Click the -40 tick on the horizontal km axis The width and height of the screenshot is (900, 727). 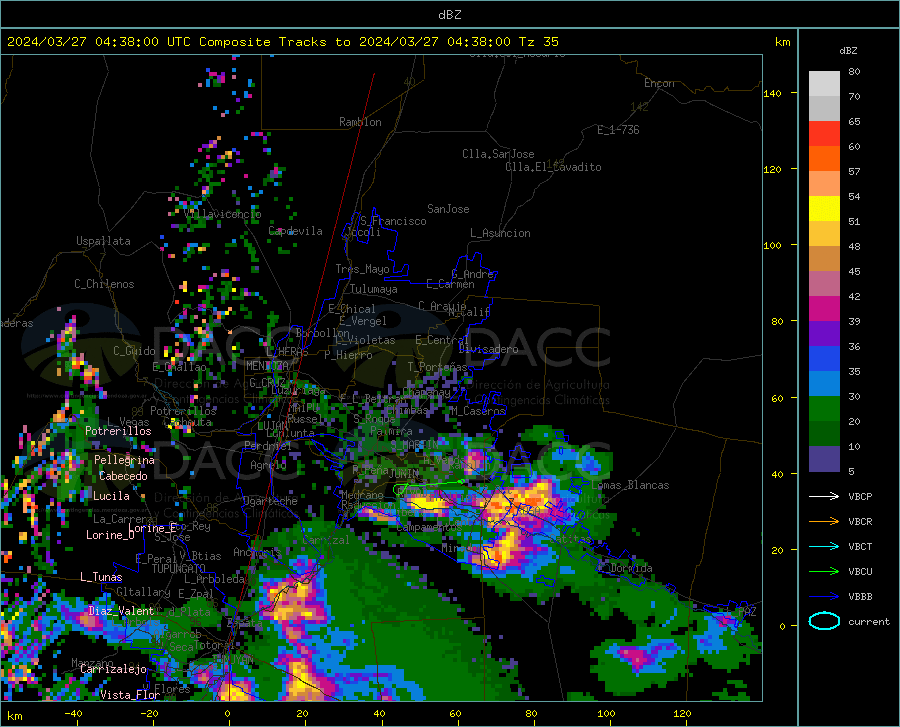[73, 713]
